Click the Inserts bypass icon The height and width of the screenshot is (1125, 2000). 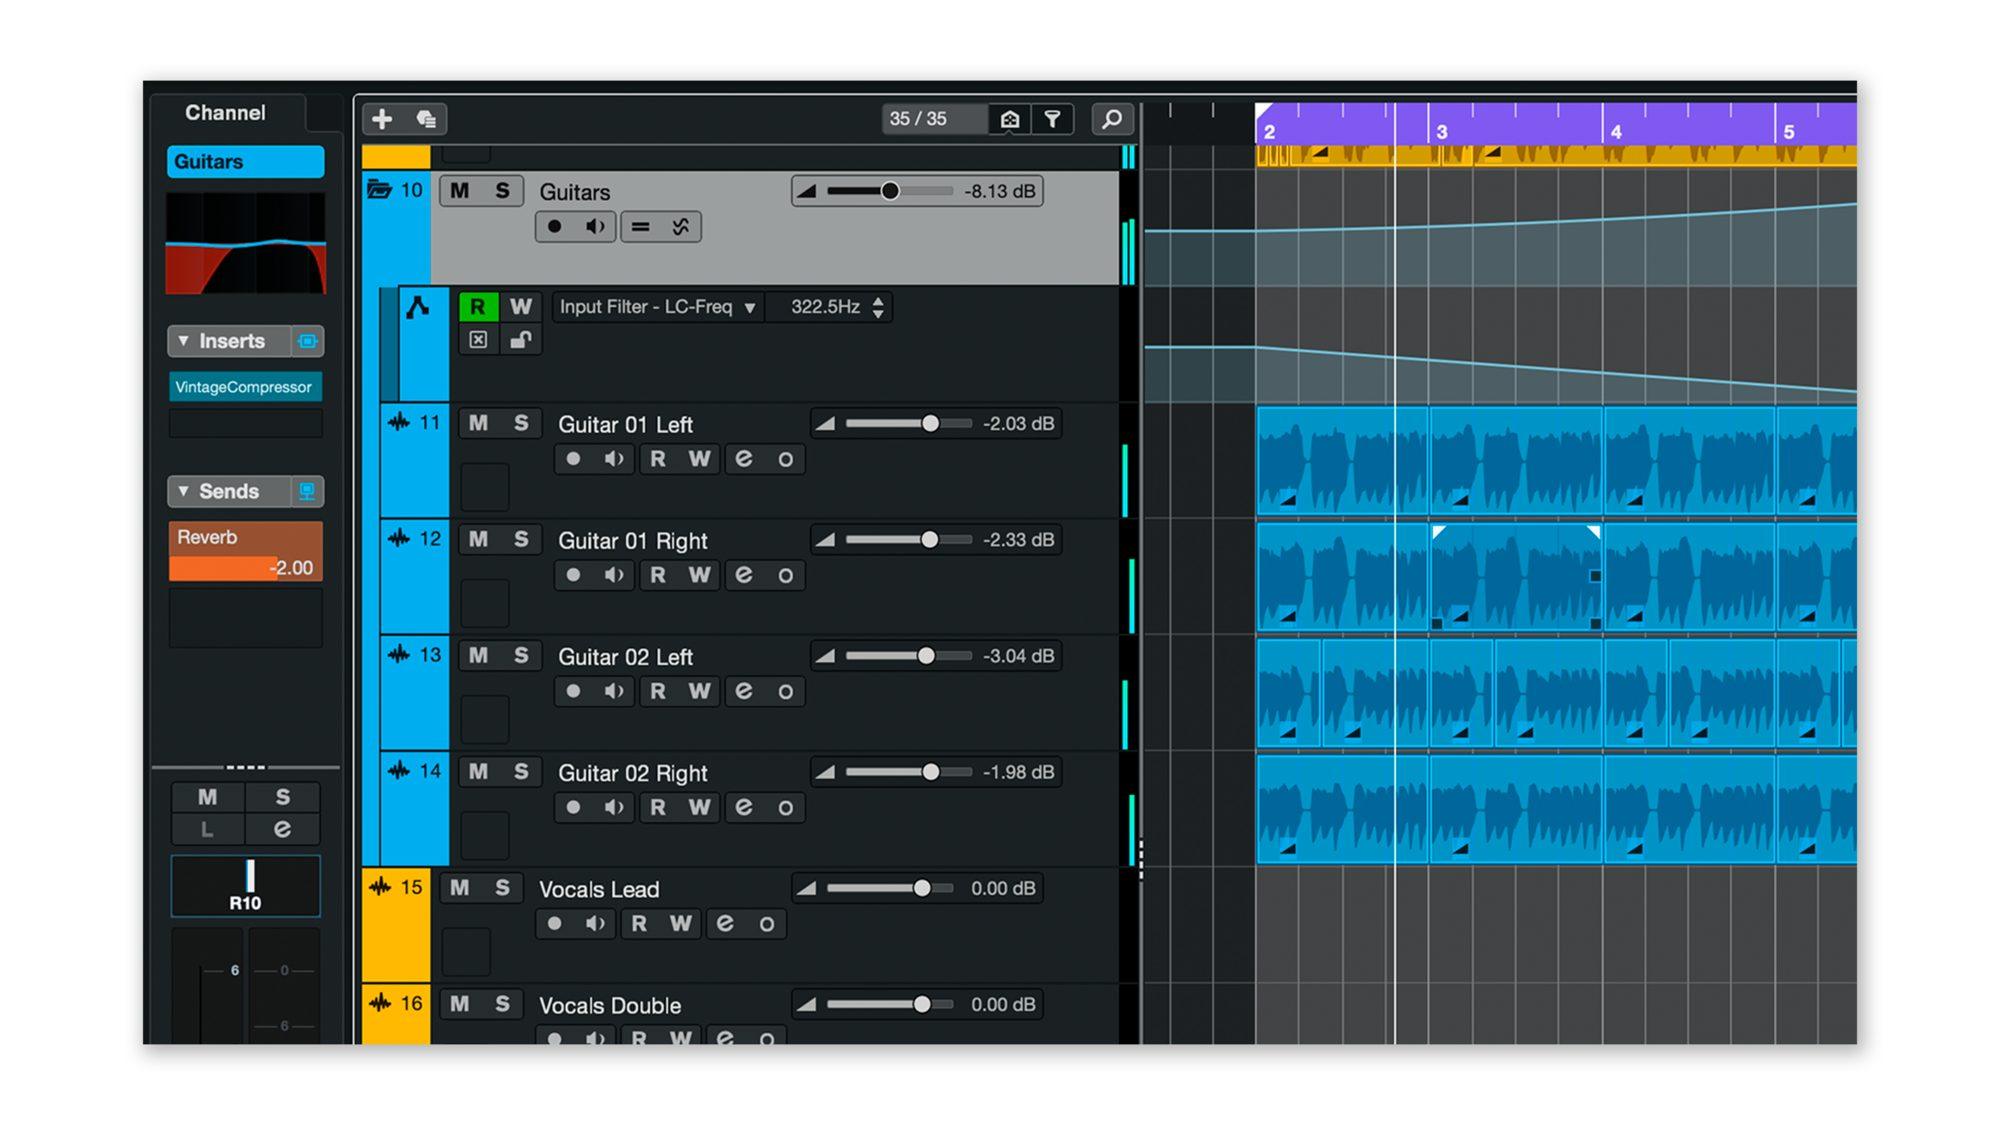point(307,341)
